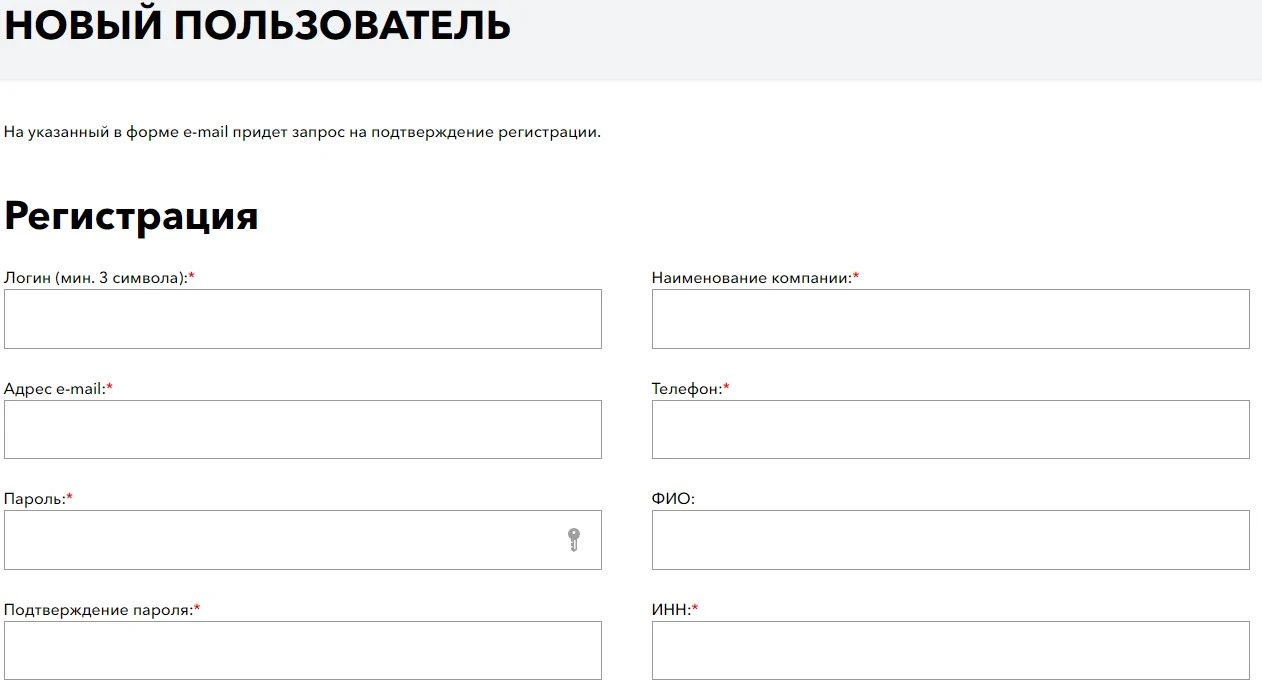
Task: Click the Телефон field label
Action: click(x=684, y=389)
